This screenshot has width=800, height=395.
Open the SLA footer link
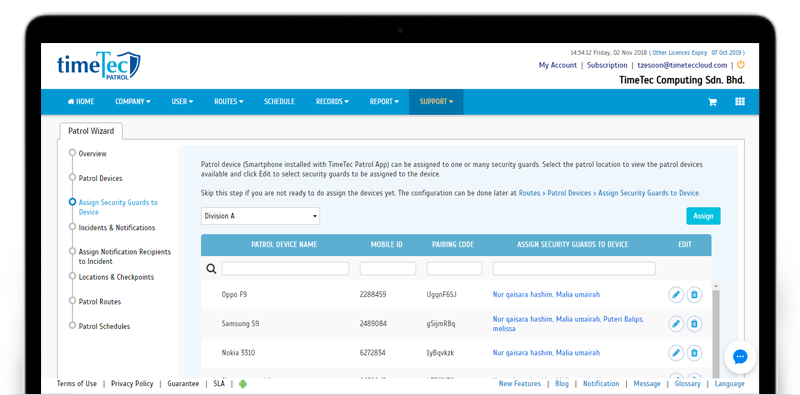219,384
